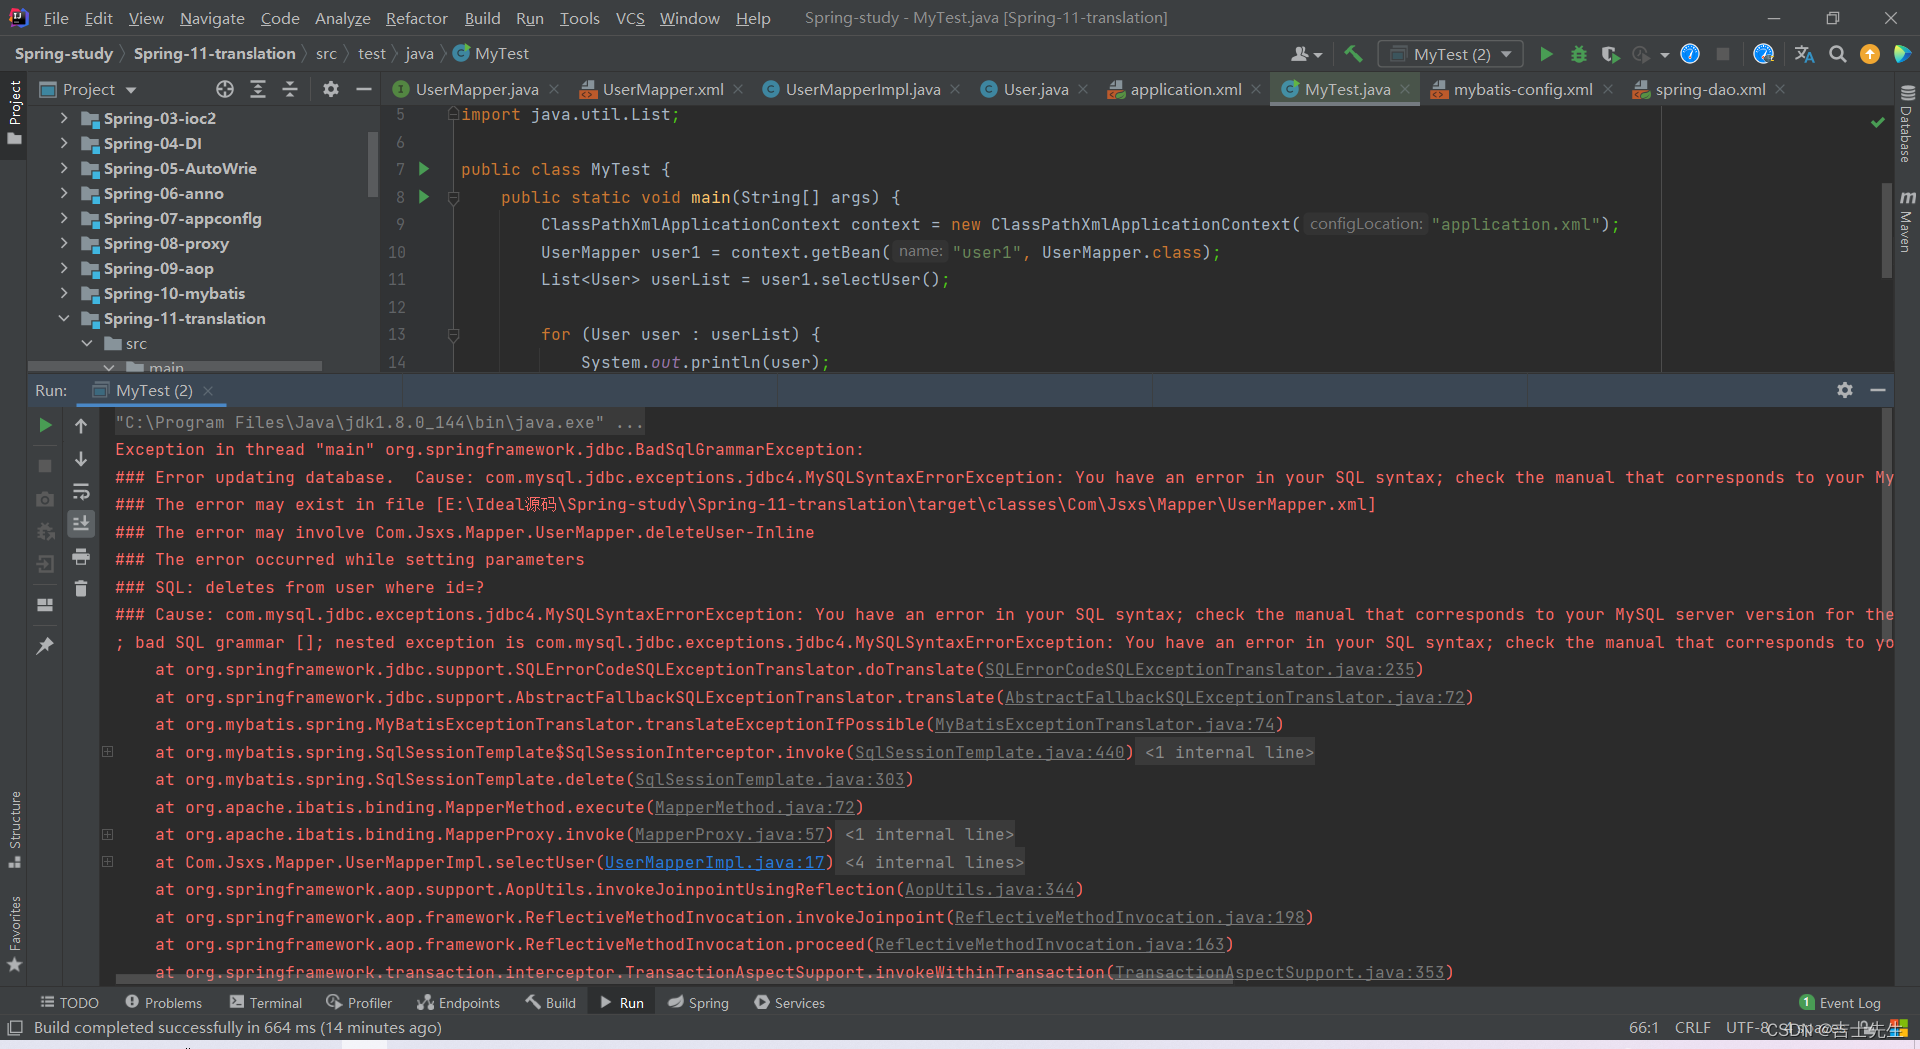Toggle scroll to end of console
1920x1049 pixels.
[x=81, y=523]
